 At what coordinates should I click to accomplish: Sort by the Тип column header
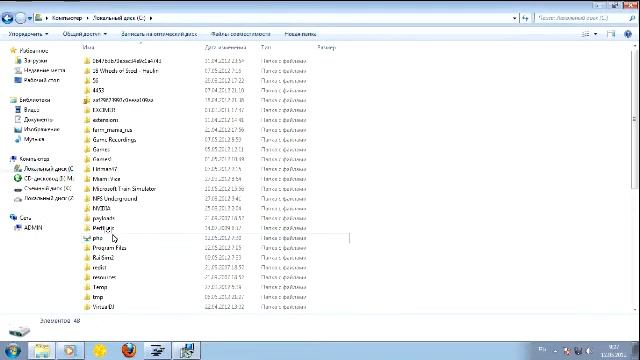[266, 47]
